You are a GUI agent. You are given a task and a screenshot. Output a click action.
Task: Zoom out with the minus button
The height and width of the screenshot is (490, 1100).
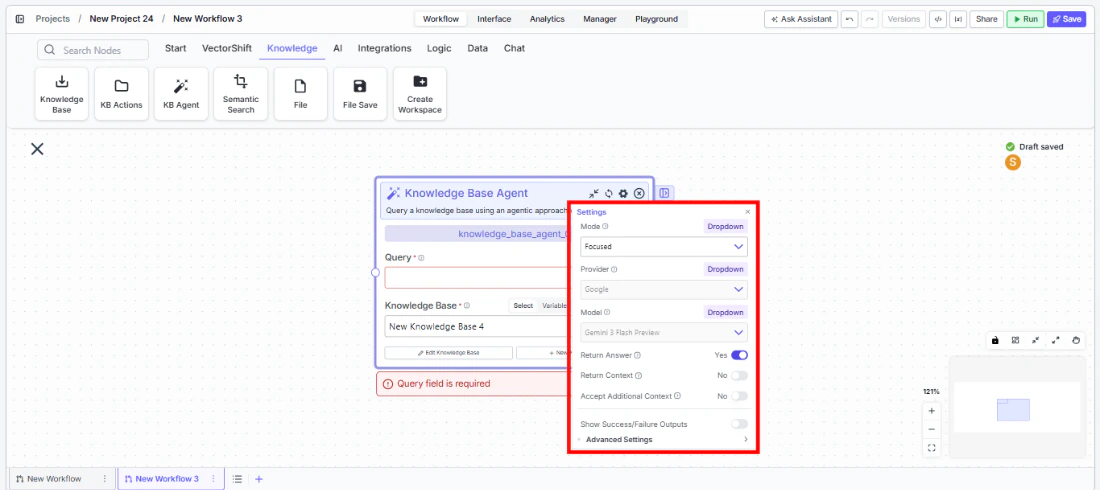pyautogui.click(x=932, y=430)
